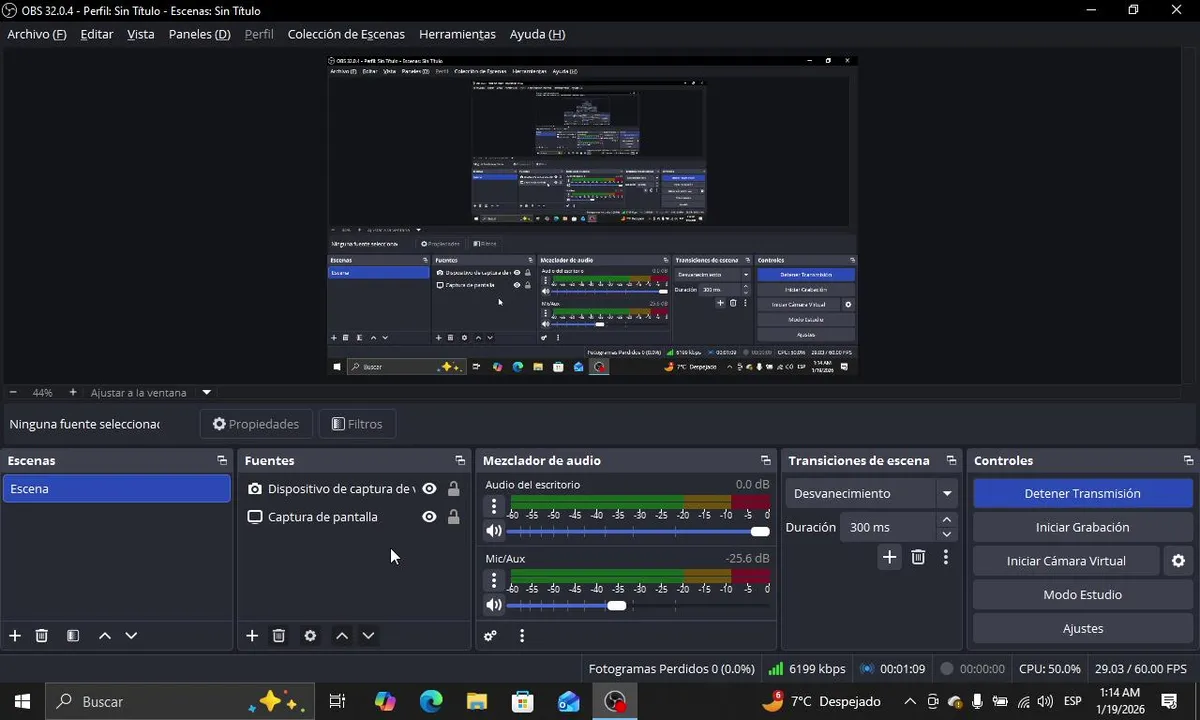Open File Explorer from the taskbar
This screenshot has height=720, width=1200.
[x=477, y=701]
